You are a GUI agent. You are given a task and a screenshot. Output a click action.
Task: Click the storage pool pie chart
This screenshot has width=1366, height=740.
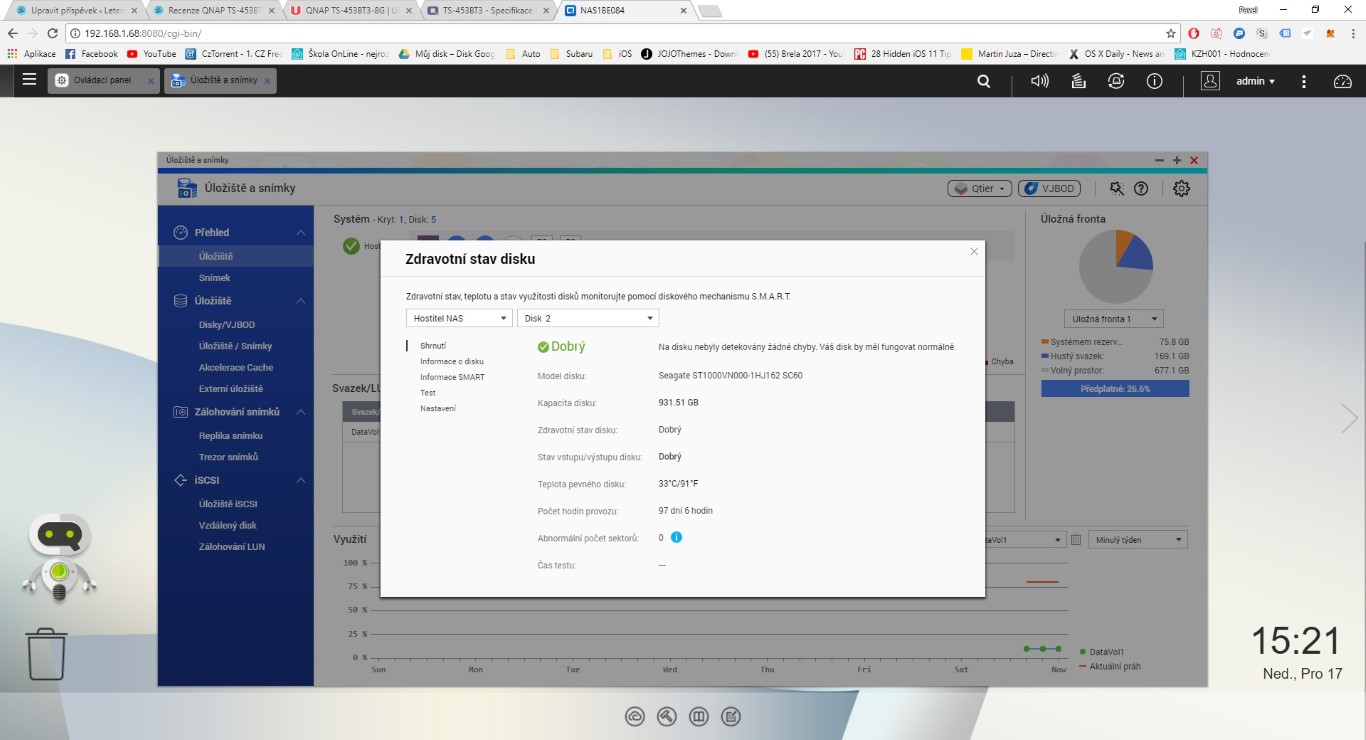point(1116,266)
